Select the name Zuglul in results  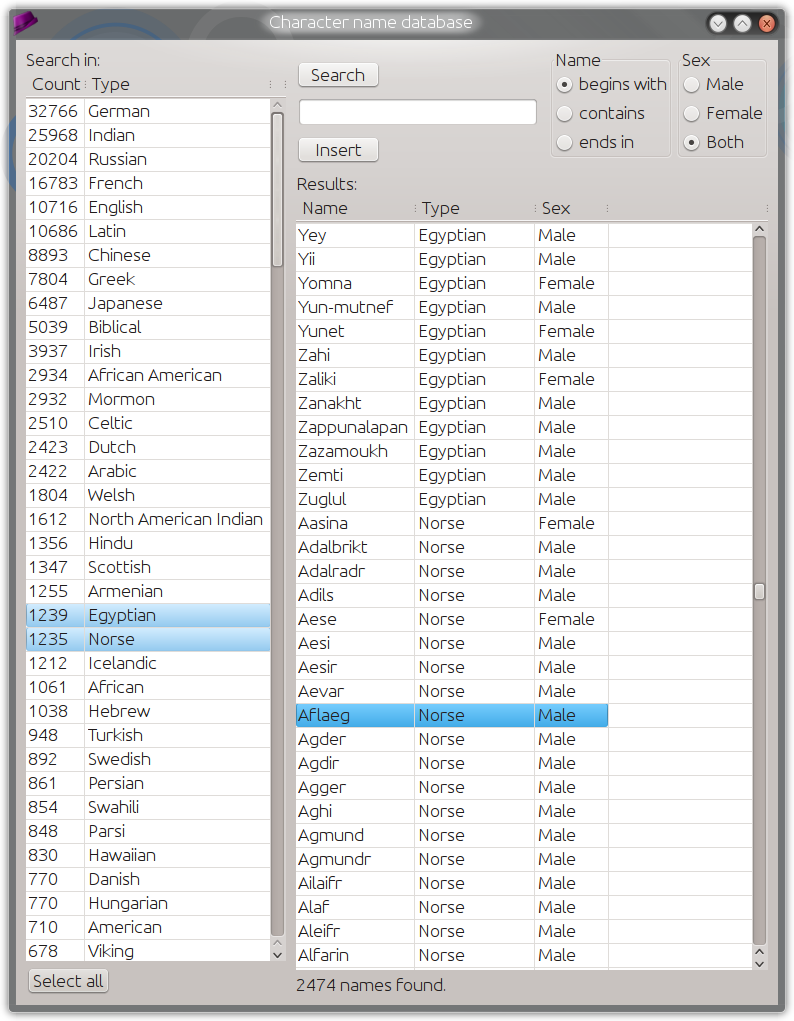(322, 499)
